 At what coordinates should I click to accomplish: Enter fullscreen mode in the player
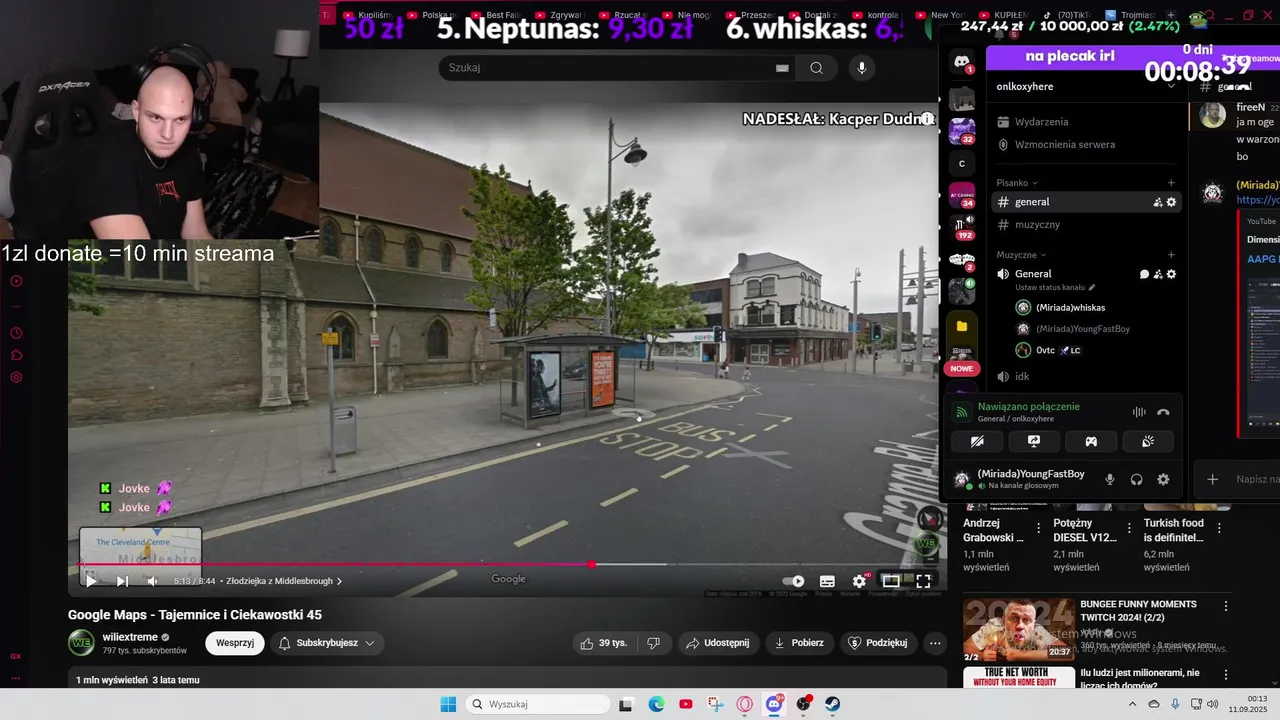point(924,581)
